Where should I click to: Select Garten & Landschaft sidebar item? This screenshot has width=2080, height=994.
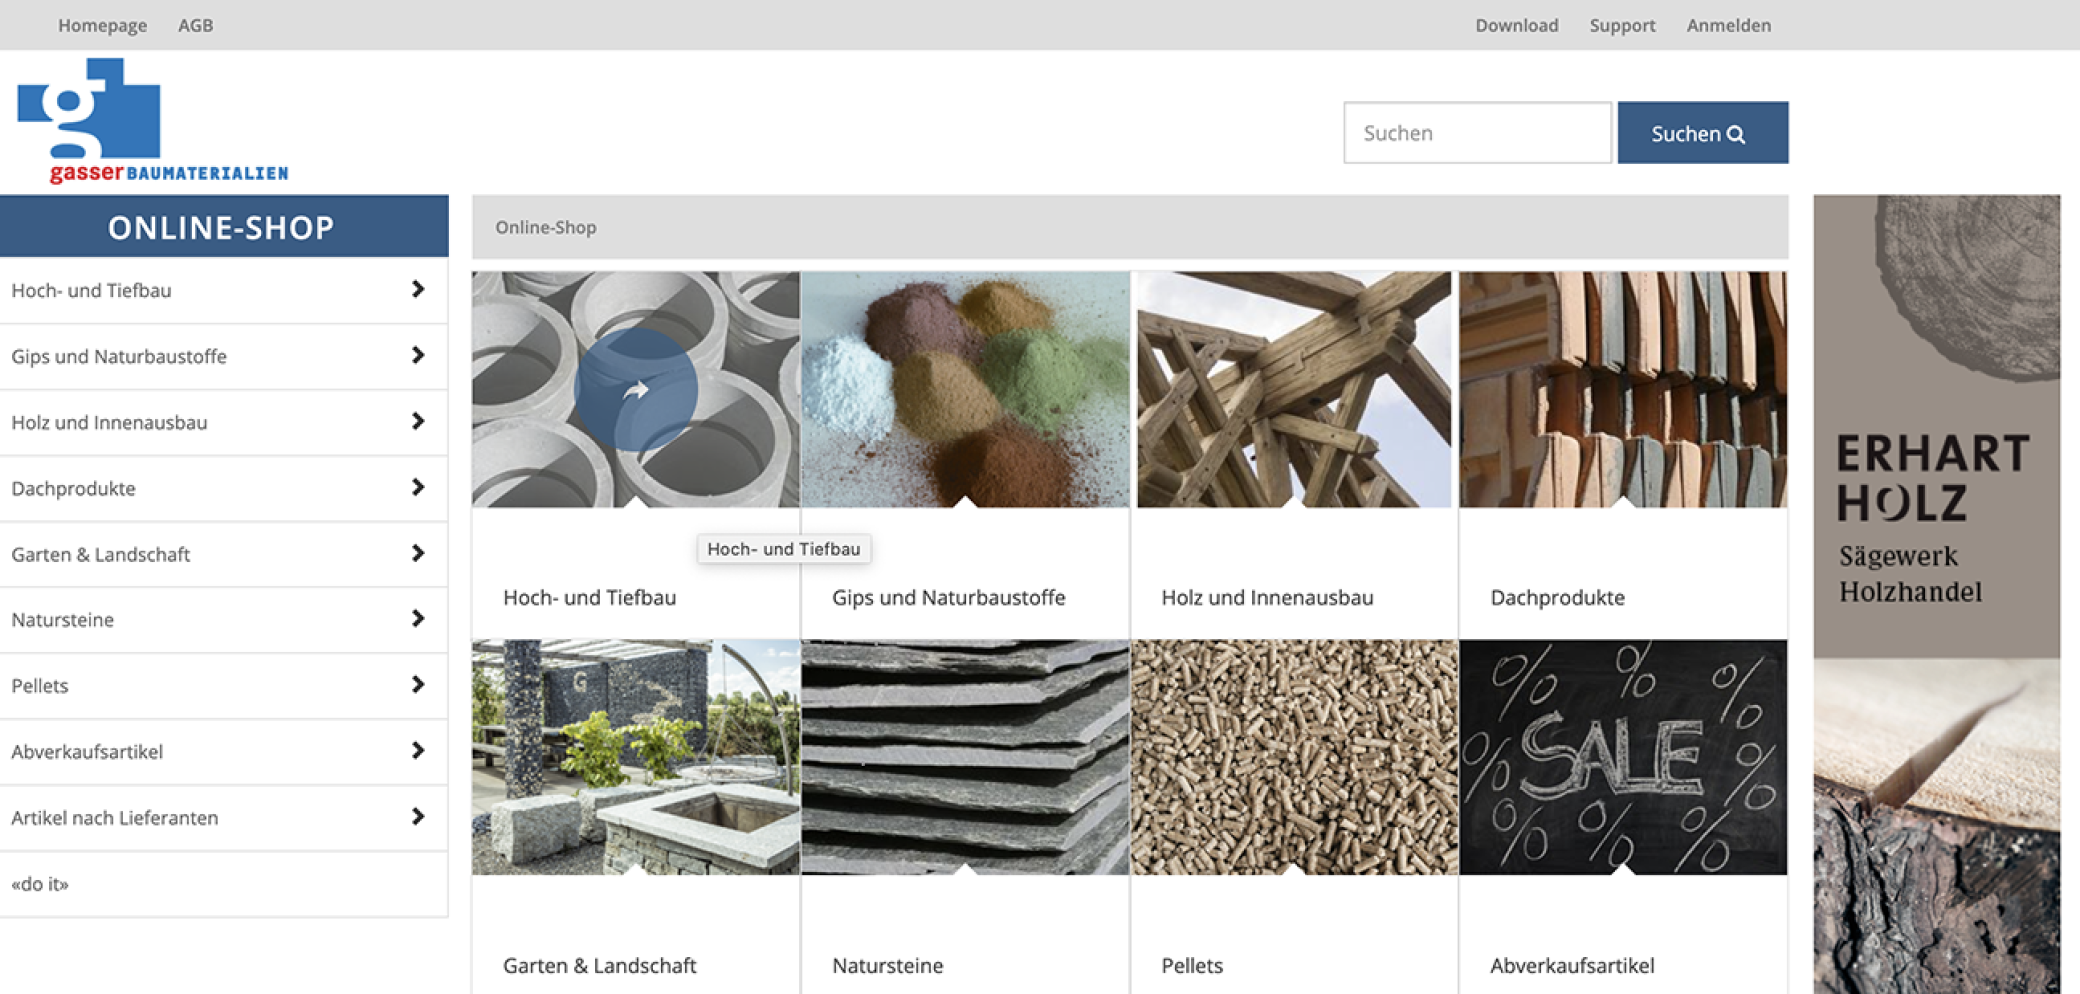point(101,554)
